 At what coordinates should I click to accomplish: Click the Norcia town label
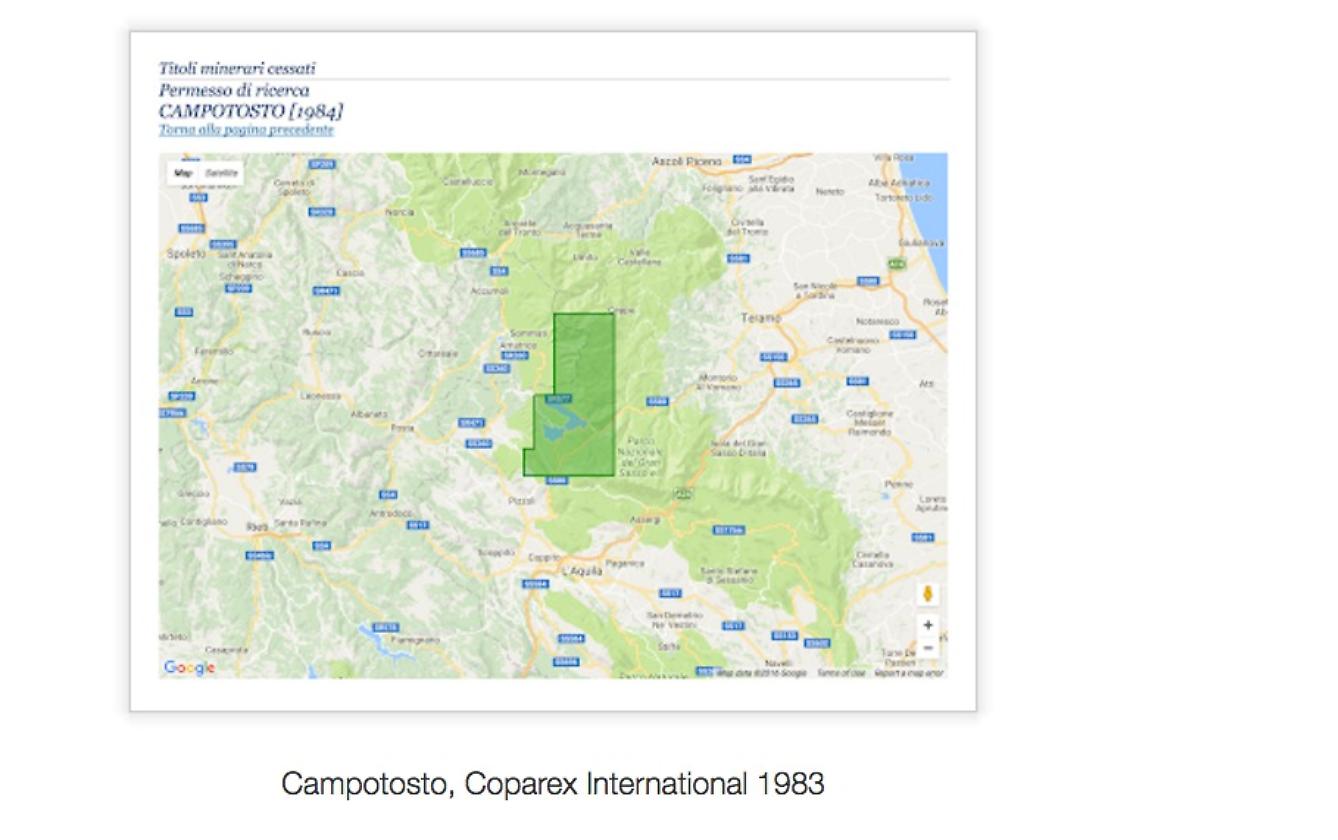(x=399, y=211)
